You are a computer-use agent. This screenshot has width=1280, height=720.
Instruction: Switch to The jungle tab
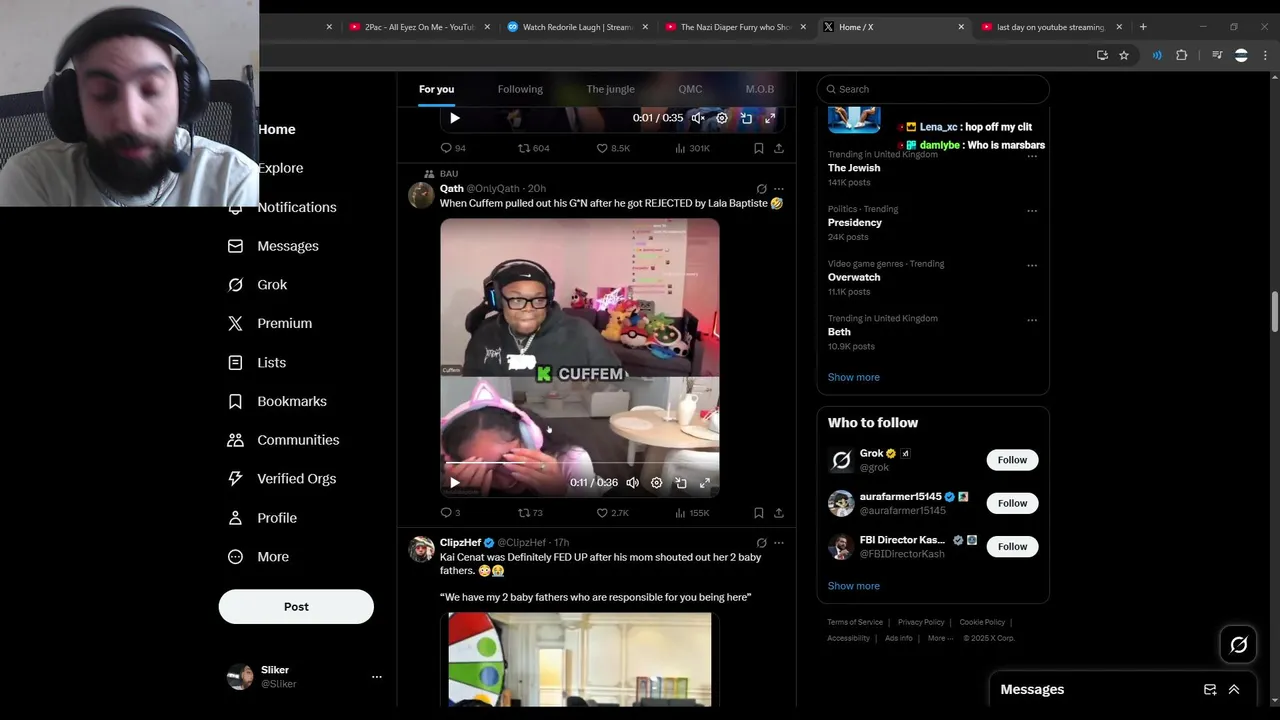(x=610, y=89)
